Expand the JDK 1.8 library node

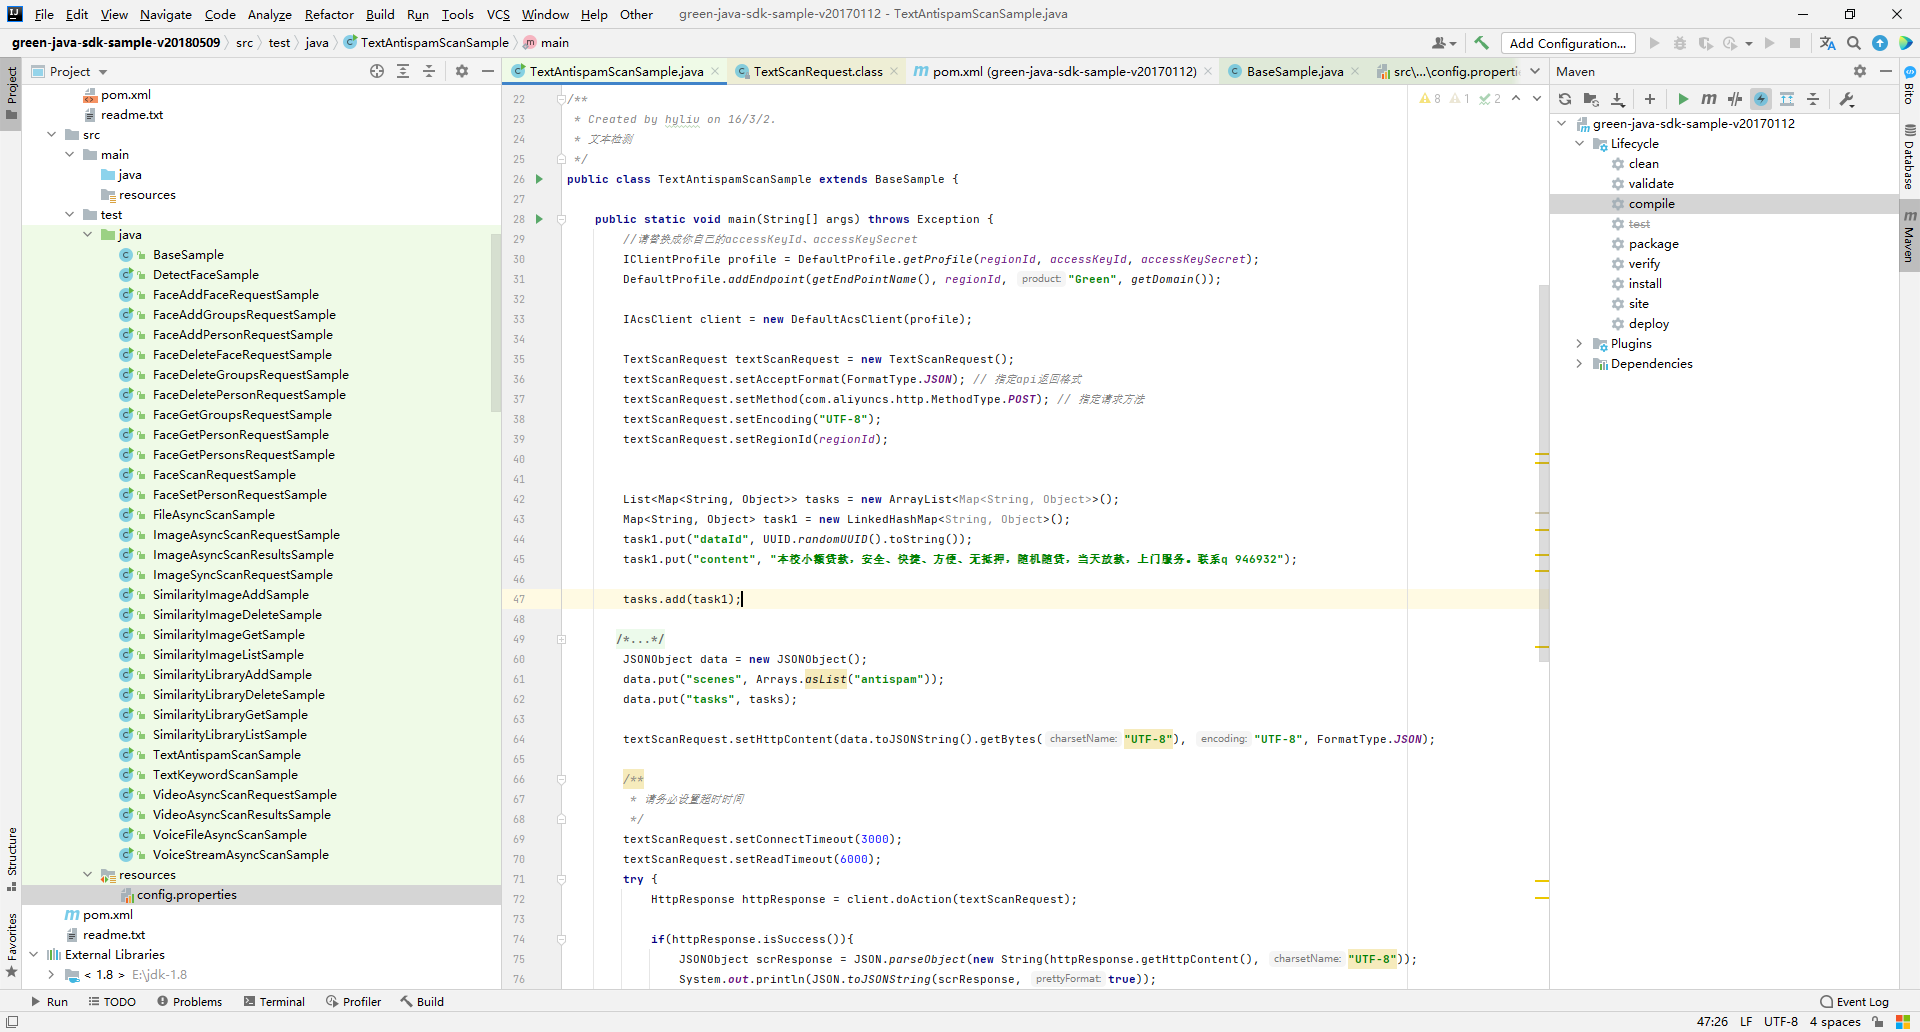pos(51,974)
